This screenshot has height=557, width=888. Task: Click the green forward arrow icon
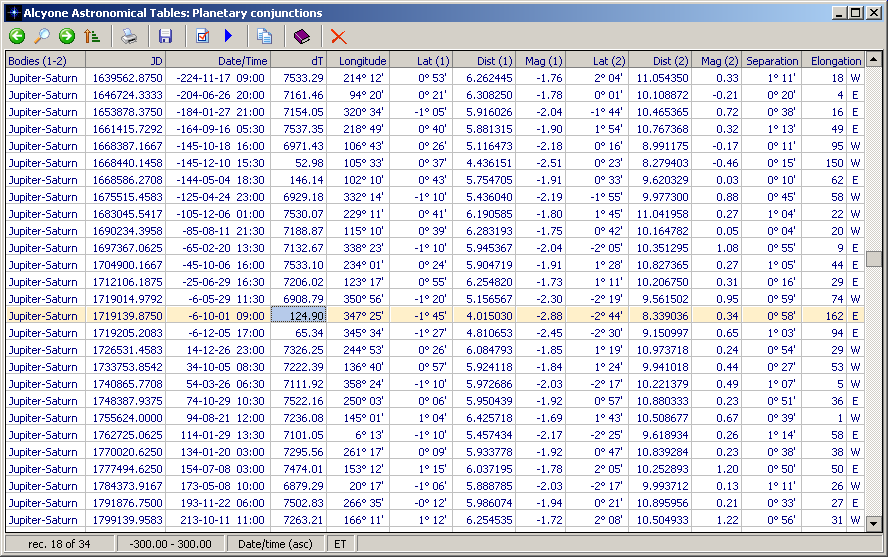67,37
